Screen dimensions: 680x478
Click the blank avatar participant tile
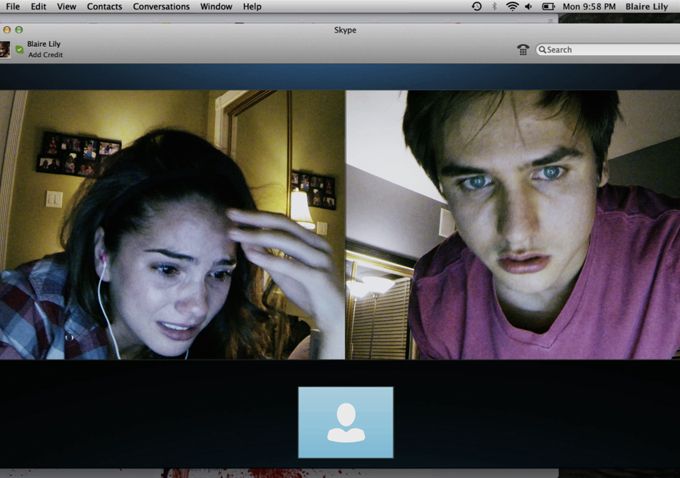pyautogui.click(x=346, y=422)
